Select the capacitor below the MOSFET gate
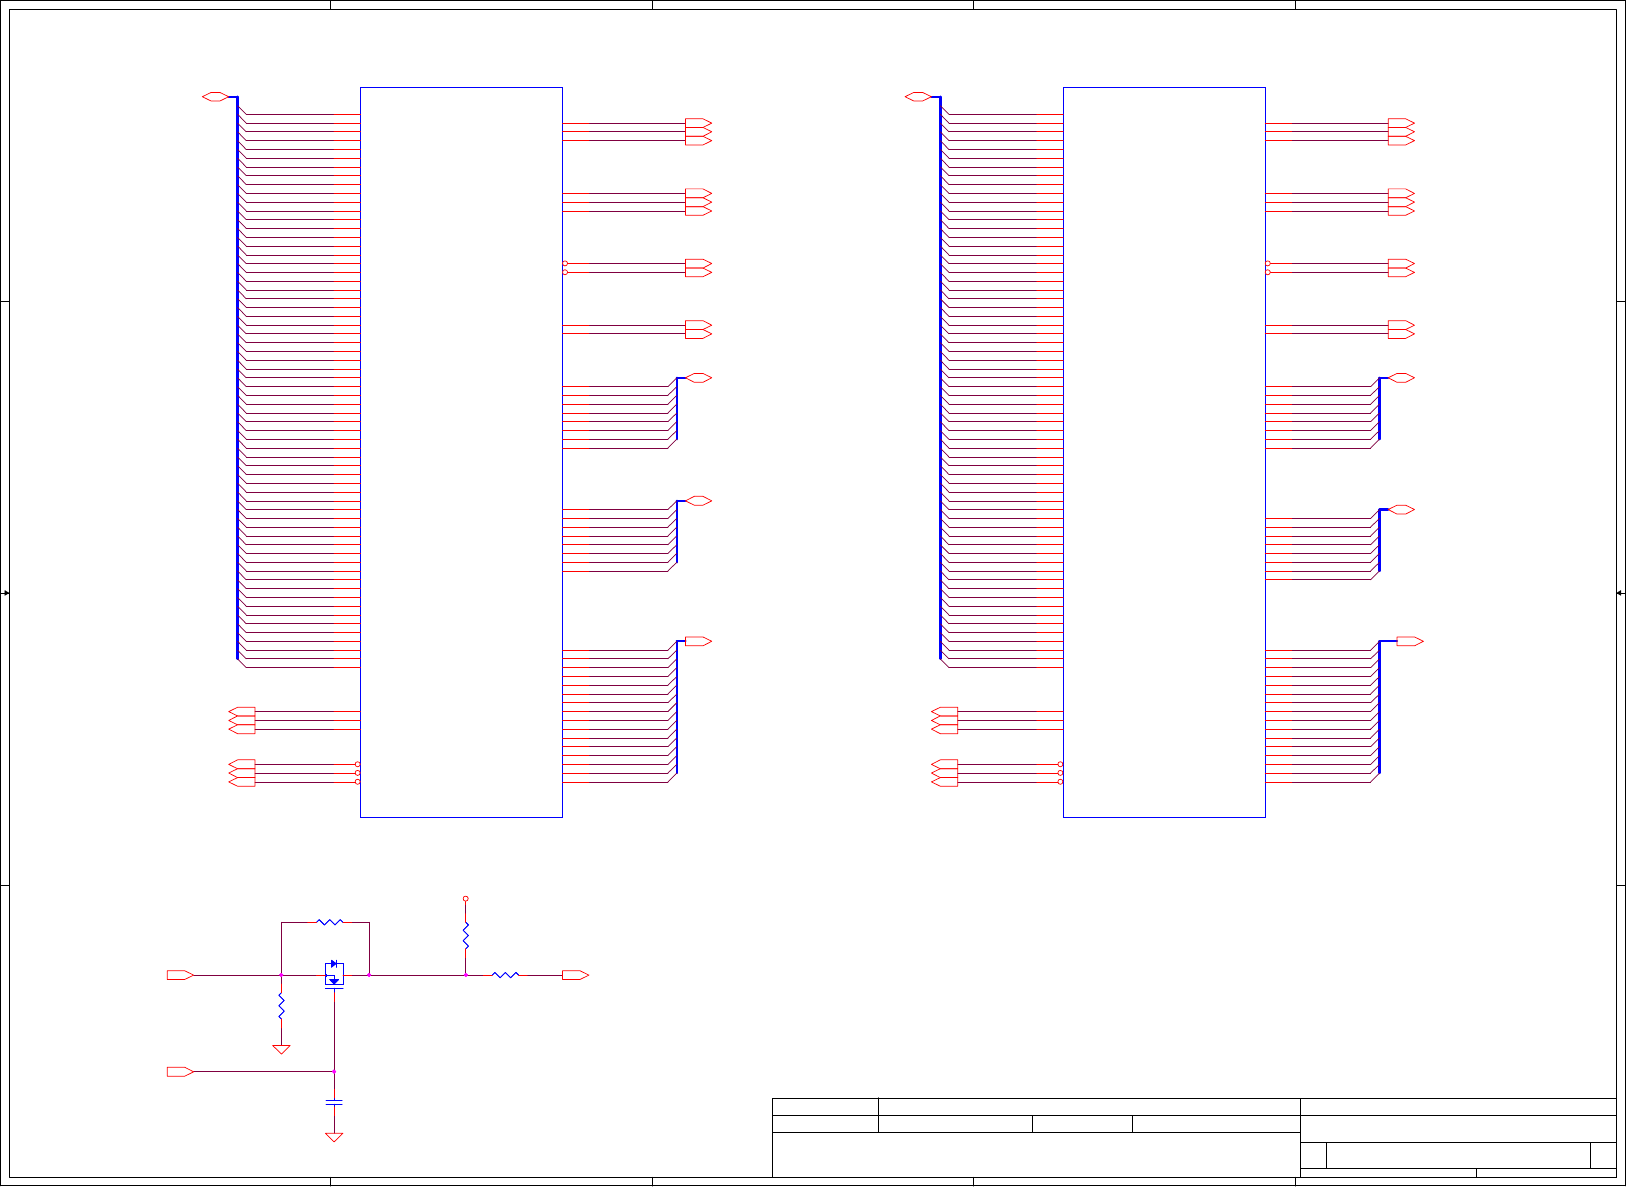1626x1187 pixels. pos(334,1101)
